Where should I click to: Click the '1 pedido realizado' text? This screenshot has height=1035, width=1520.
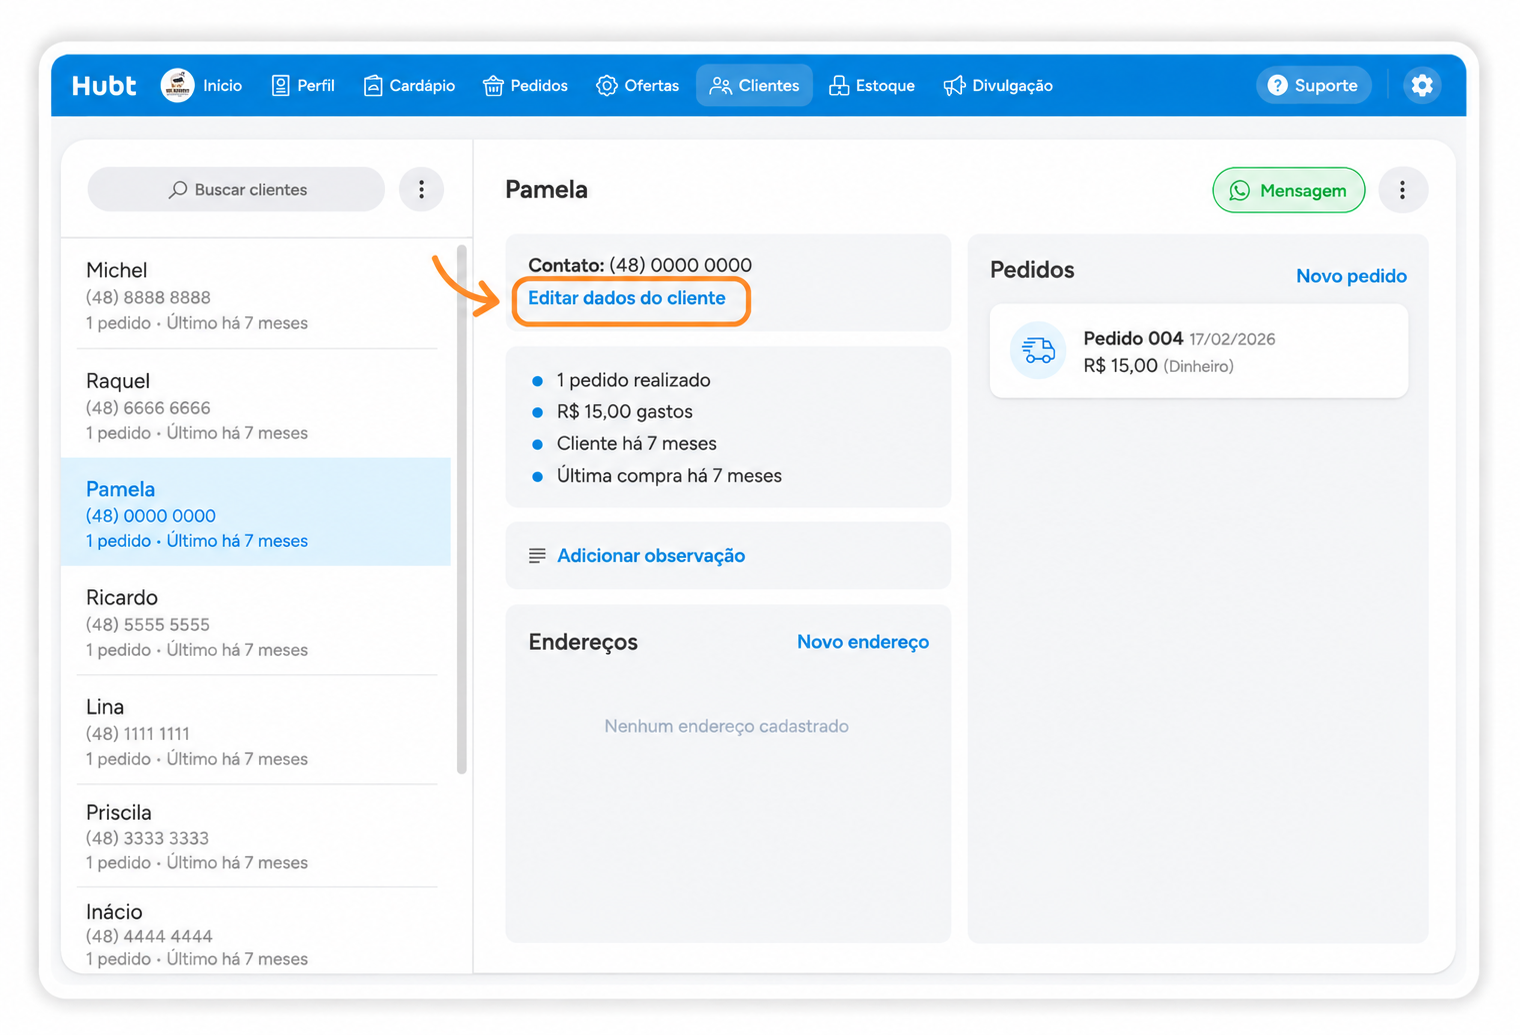point(634,380)
